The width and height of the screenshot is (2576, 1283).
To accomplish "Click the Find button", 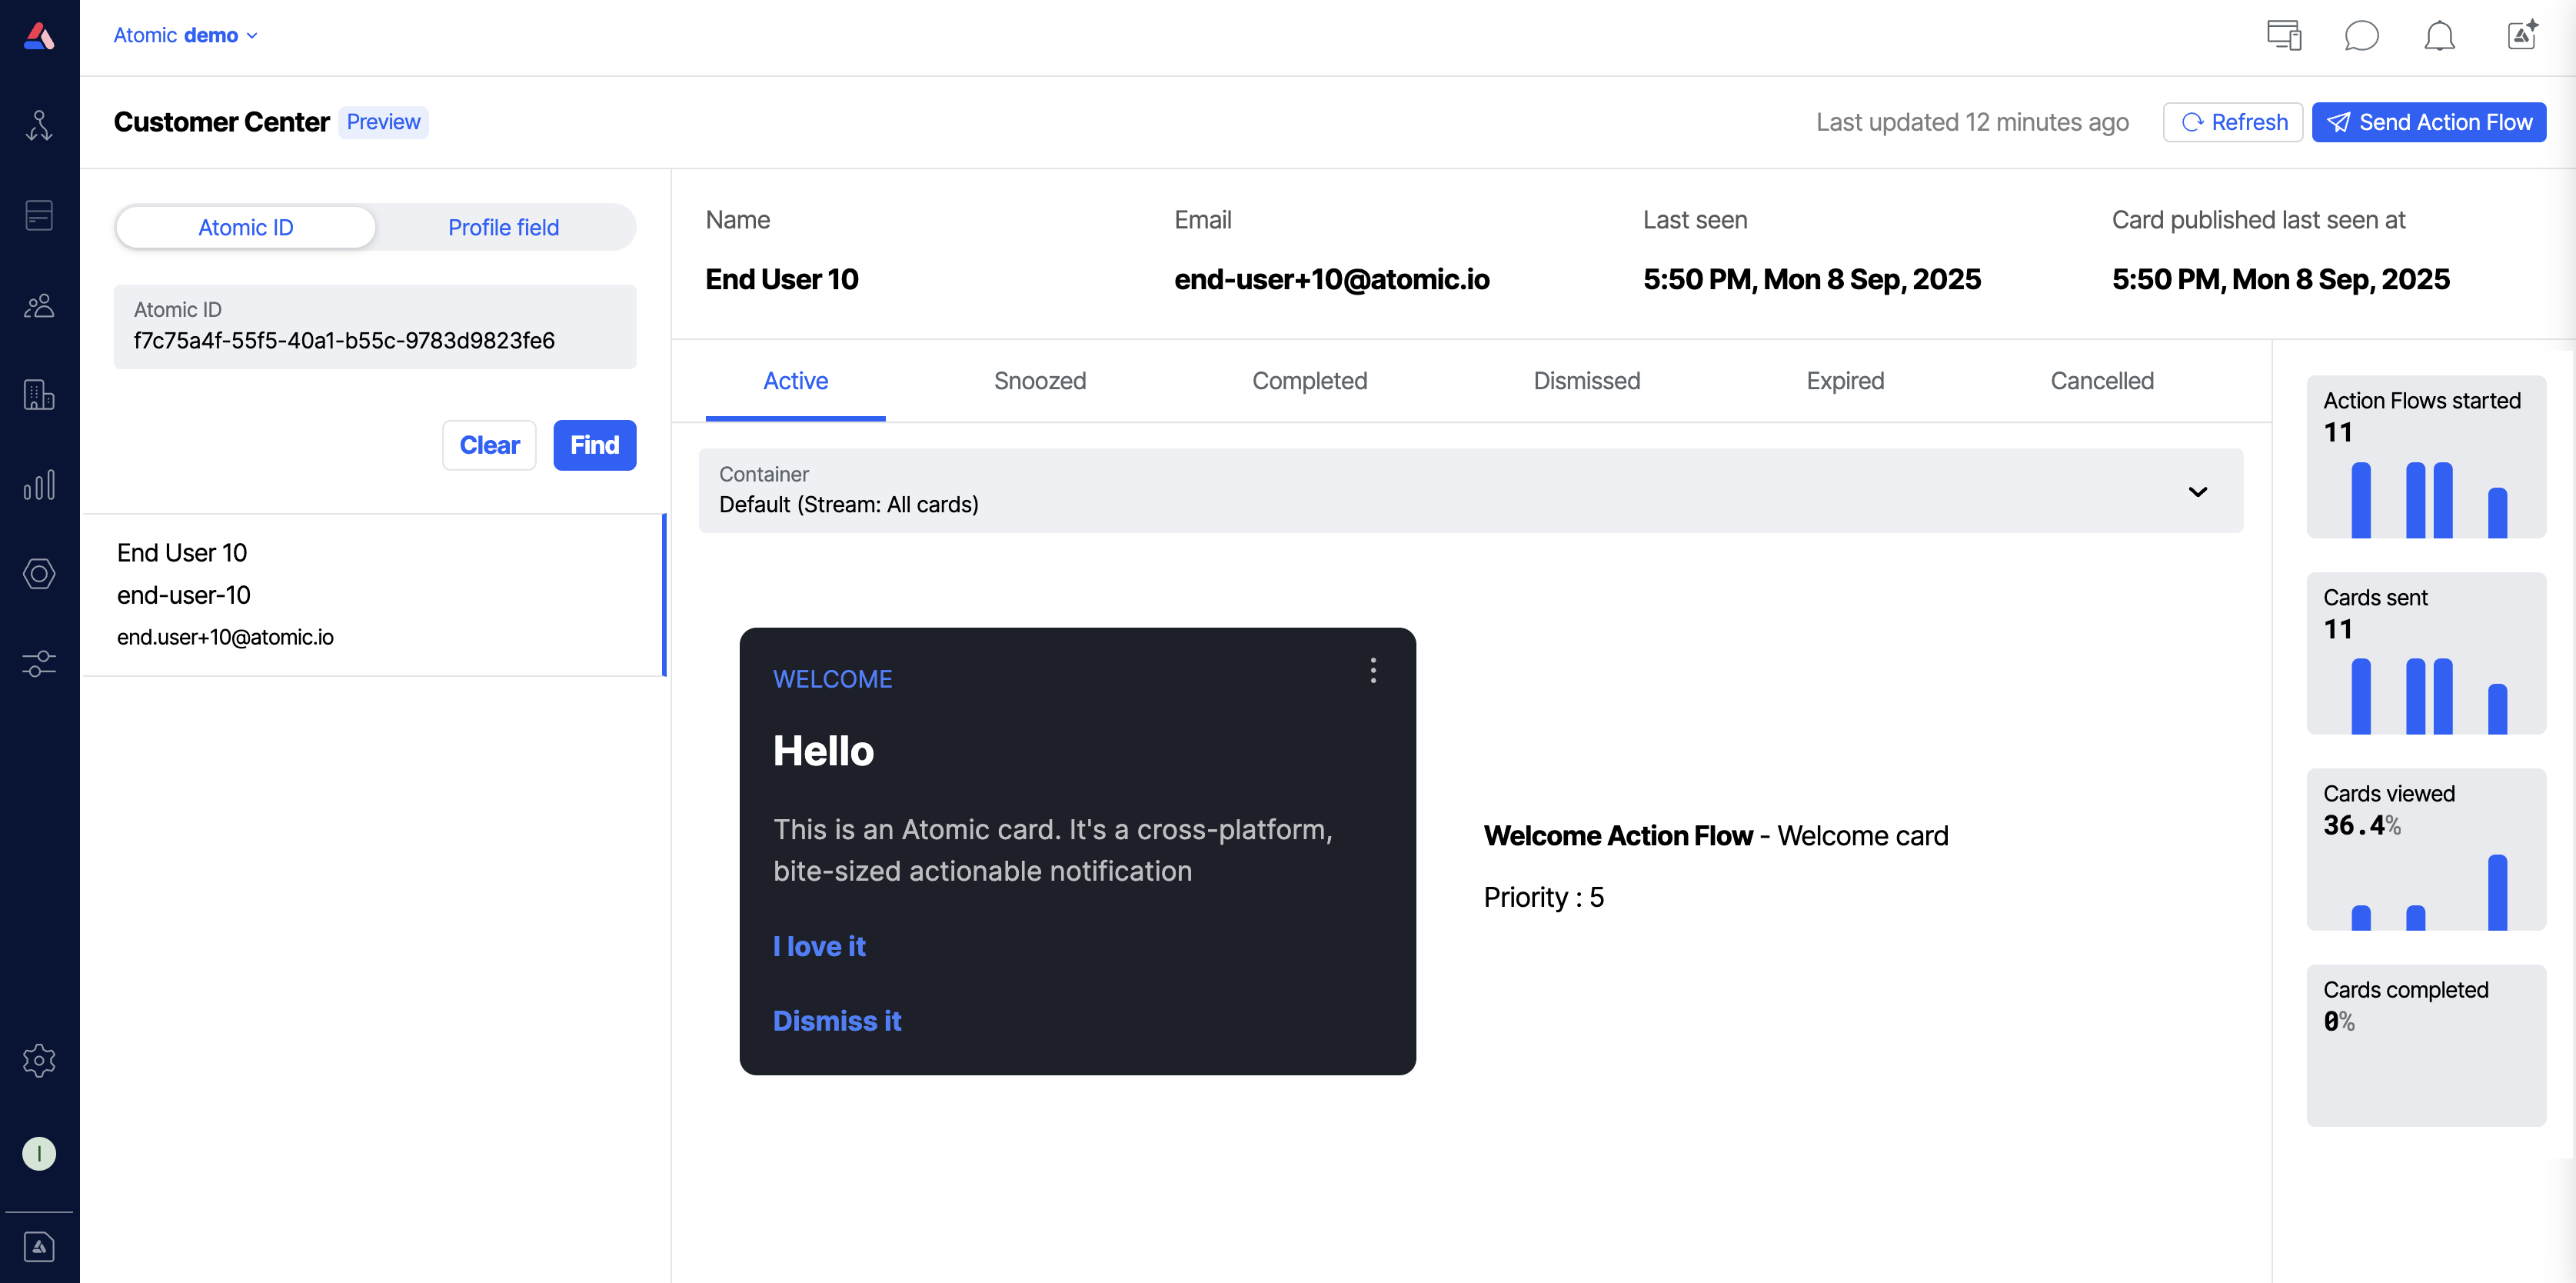I will click(594, 445).
